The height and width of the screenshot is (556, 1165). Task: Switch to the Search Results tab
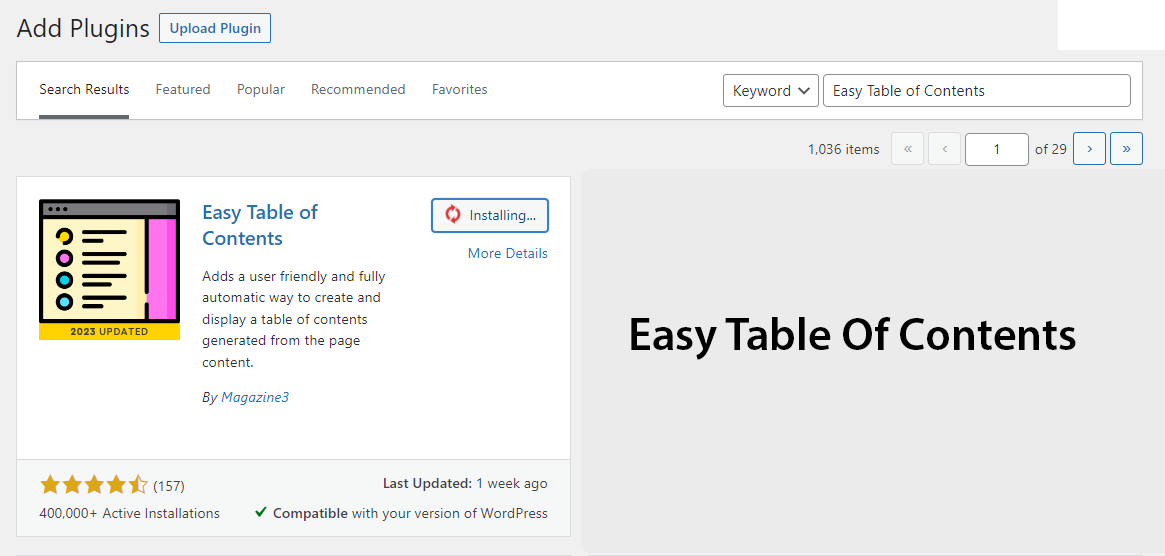click(84, 90)
